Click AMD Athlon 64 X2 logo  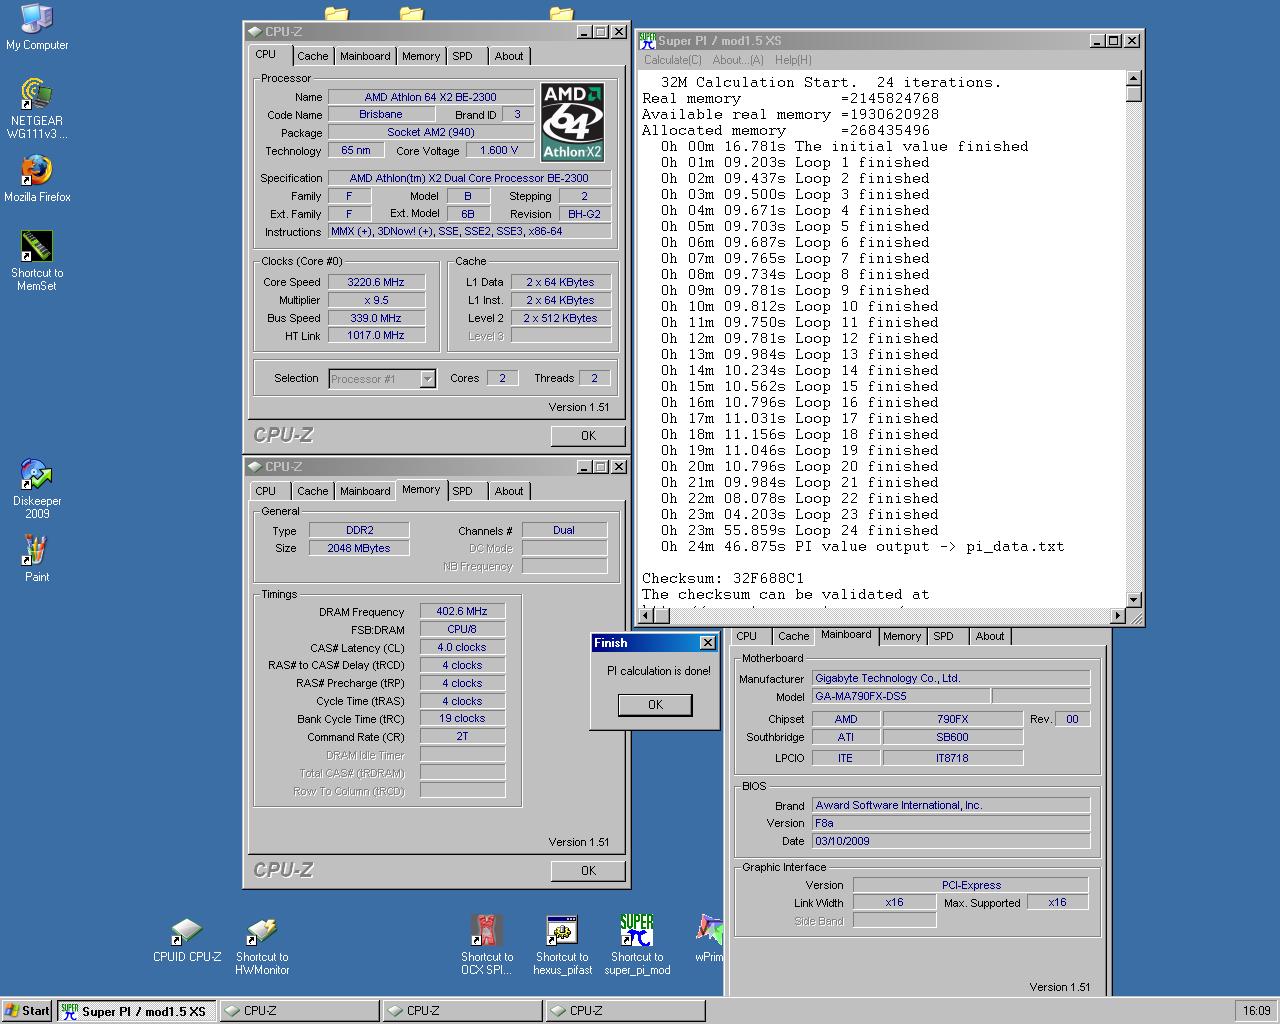[572, 122]
